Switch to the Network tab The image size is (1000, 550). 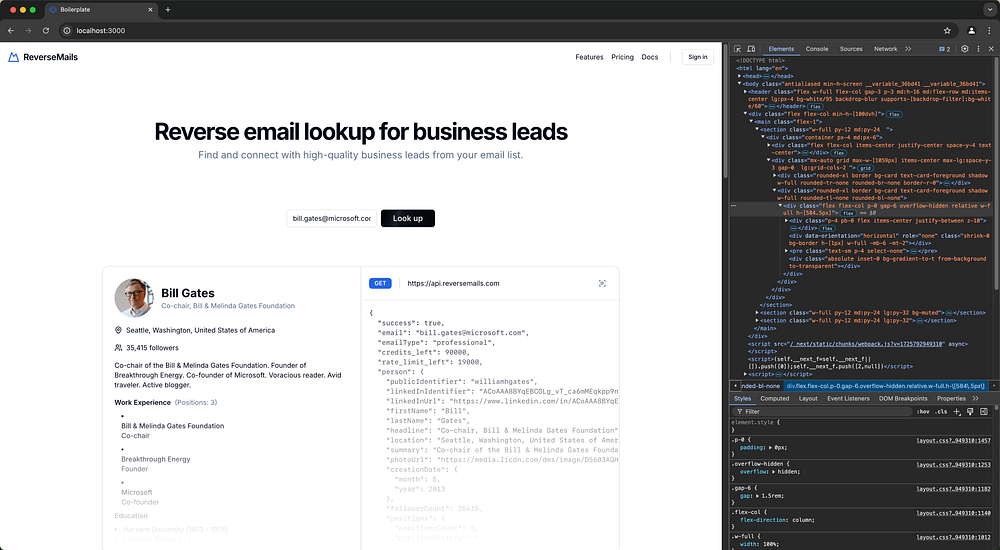(885, 48)
